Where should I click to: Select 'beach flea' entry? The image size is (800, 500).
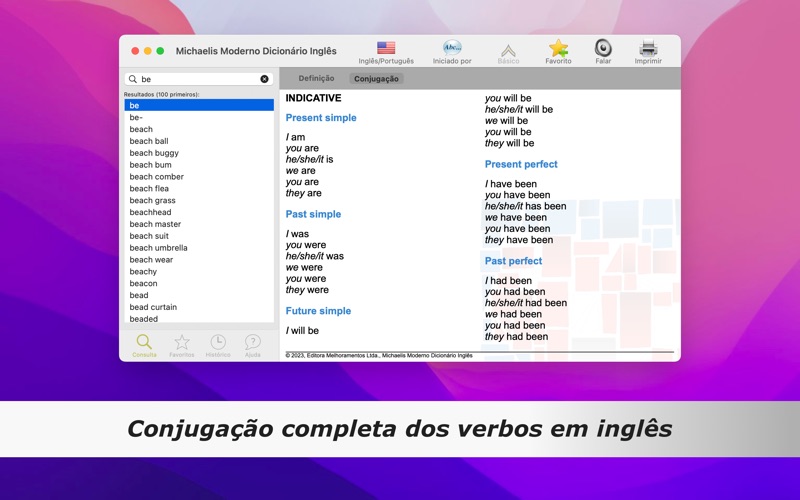(x=199, y=188)
